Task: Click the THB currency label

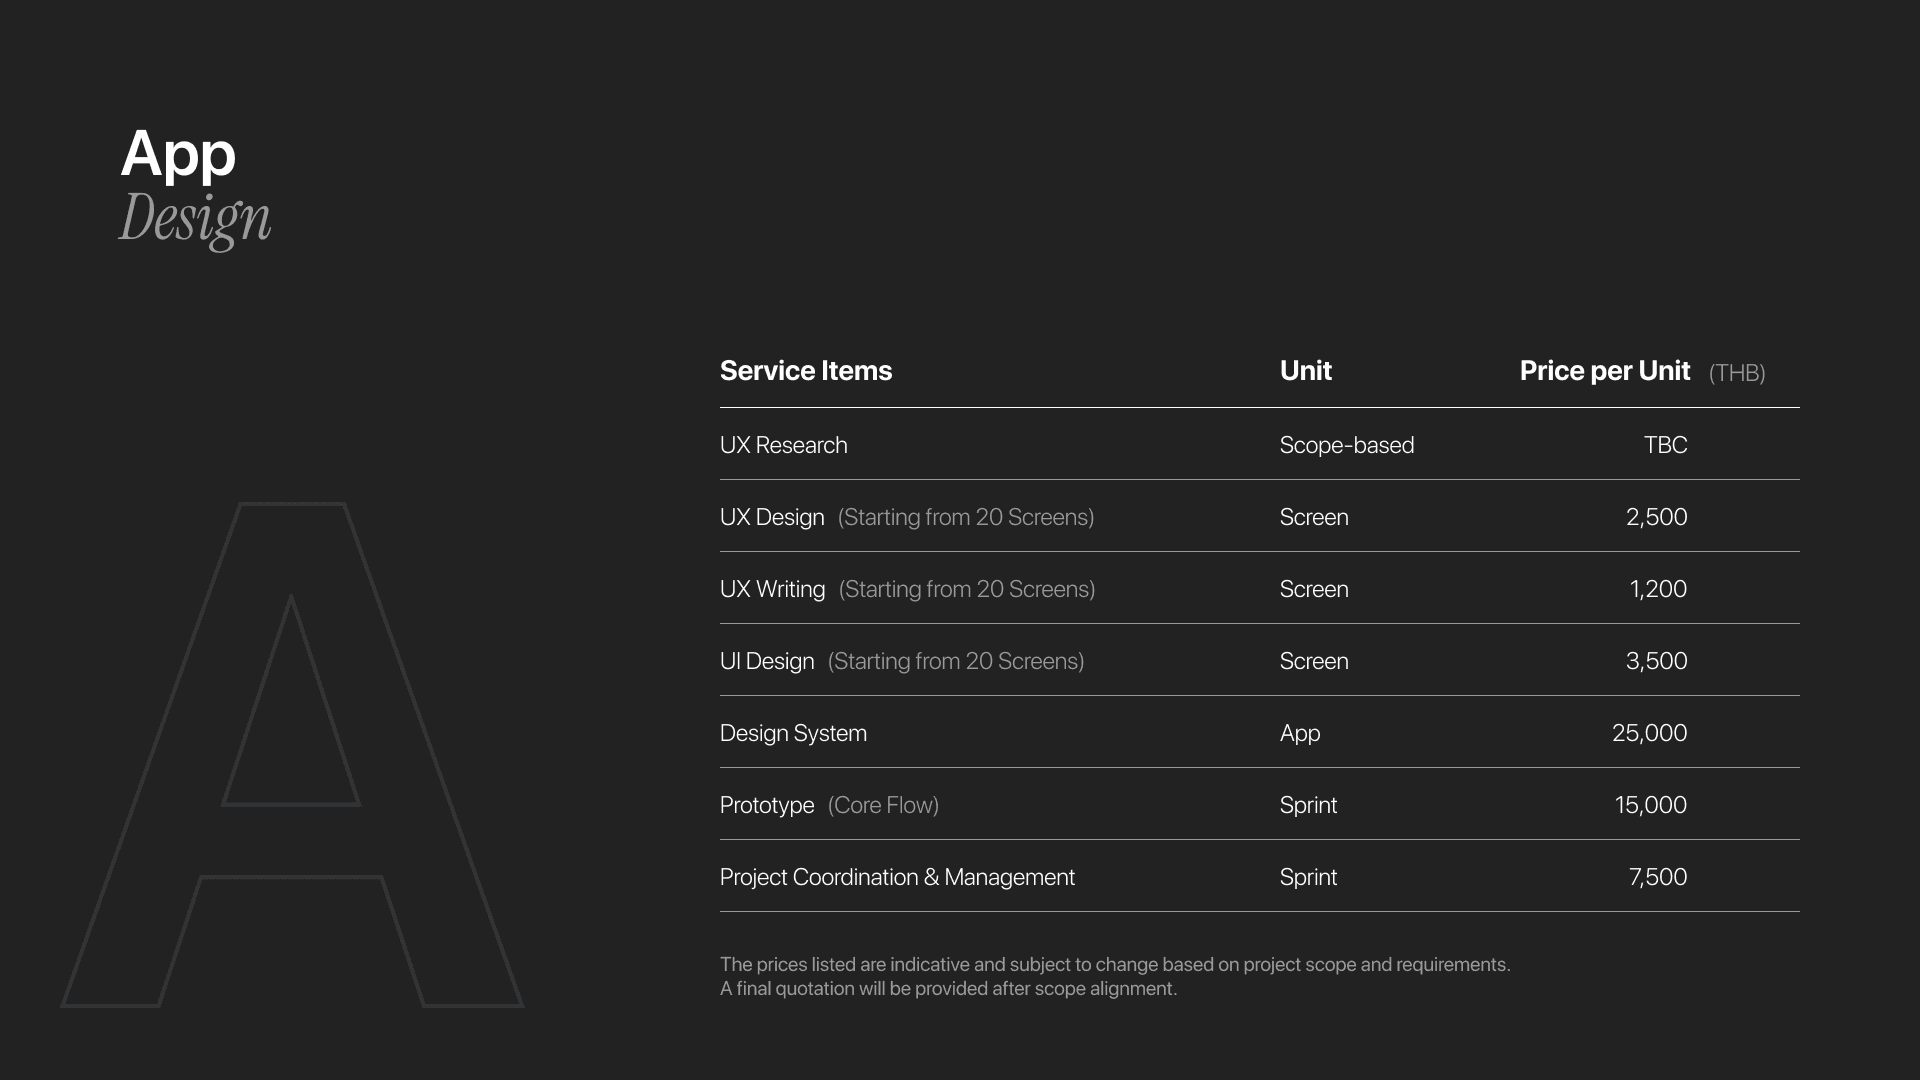Action: click(x=1737, y=373)
